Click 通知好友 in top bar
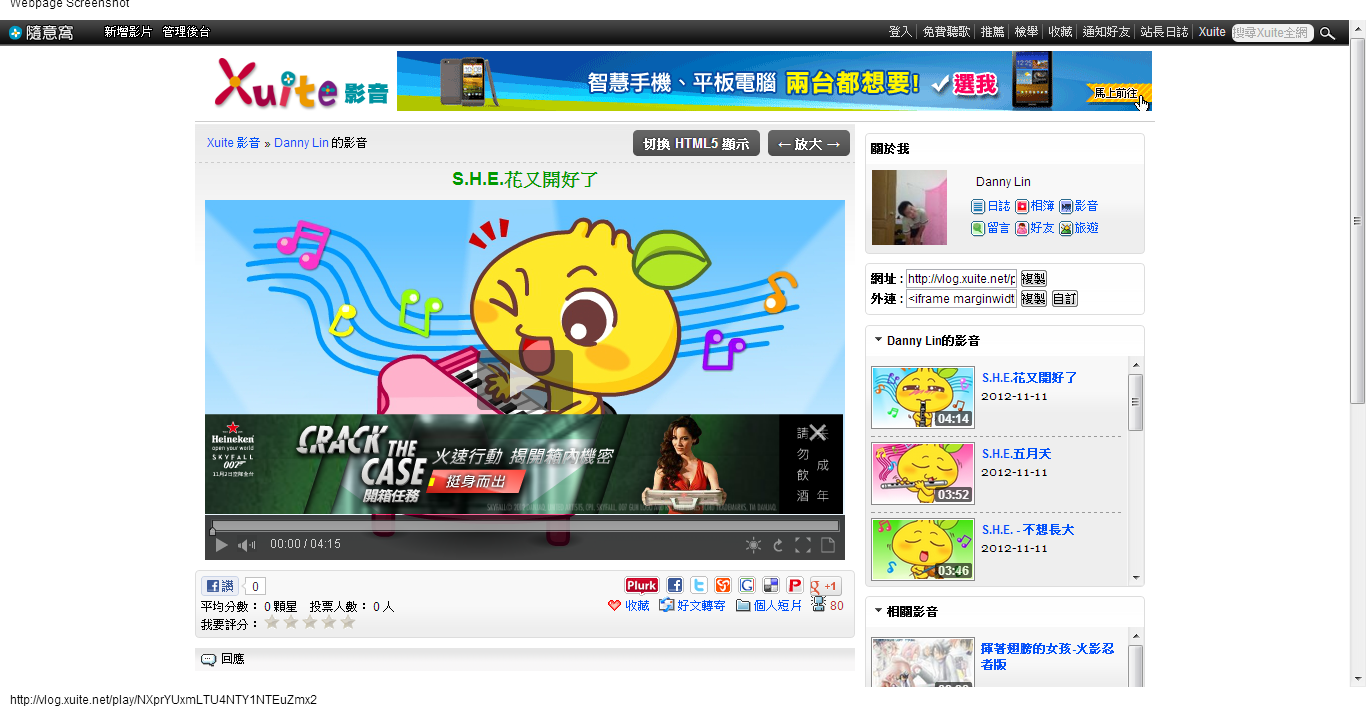 pyautogui.click(x=1106, y=32)
